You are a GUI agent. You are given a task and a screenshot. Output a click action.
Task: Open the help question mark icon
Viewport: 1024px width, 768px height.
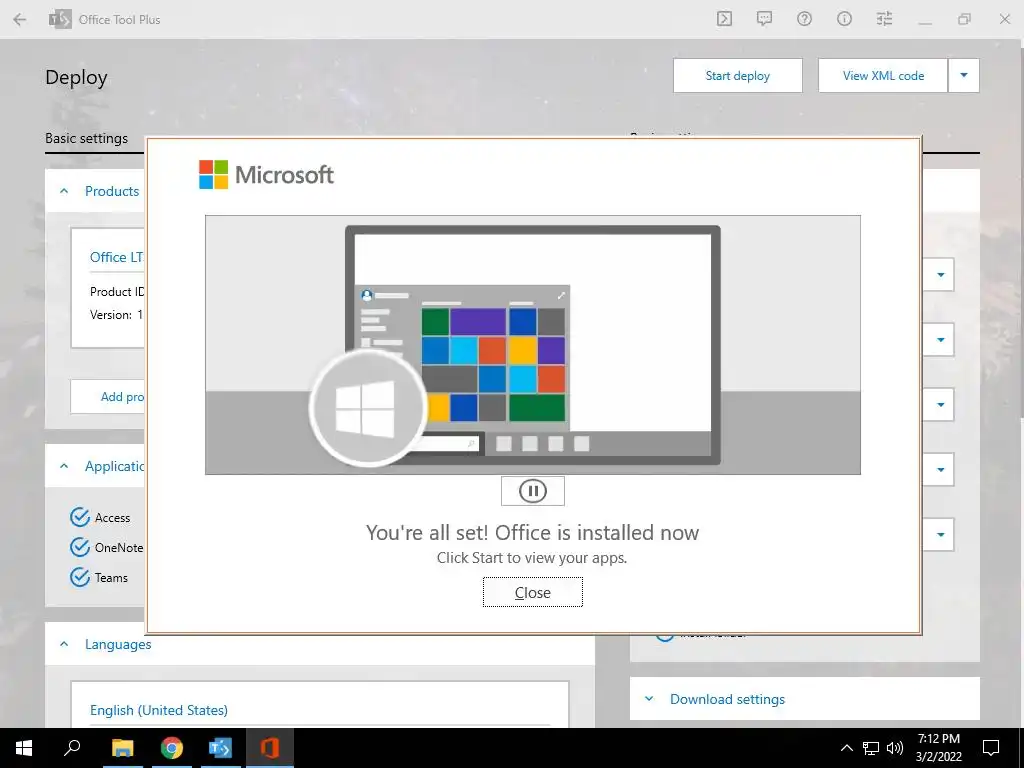(804, 19)
